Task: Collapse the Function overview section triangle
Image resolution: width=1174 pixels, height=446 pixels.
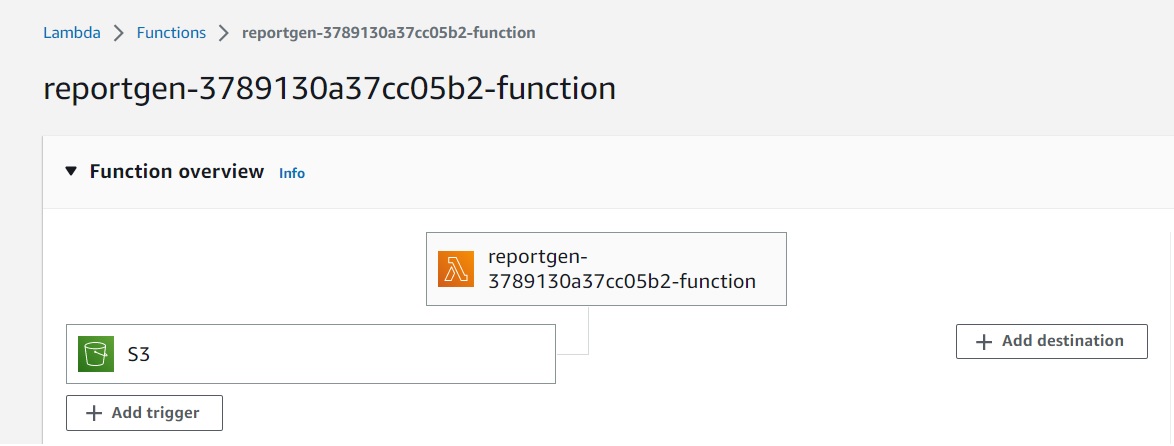Action: click(70, 172)
